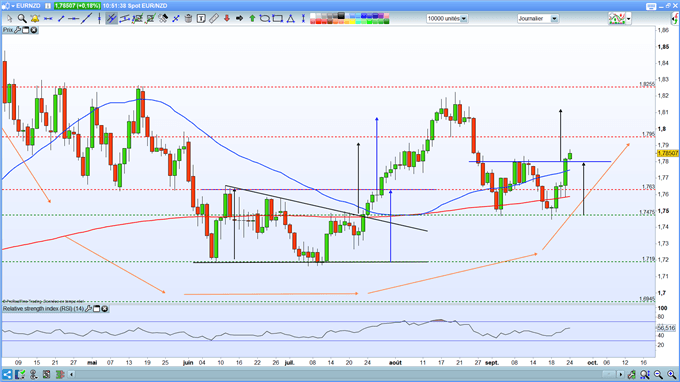Select the rectangle drawing tool

[x=278, y=19]
